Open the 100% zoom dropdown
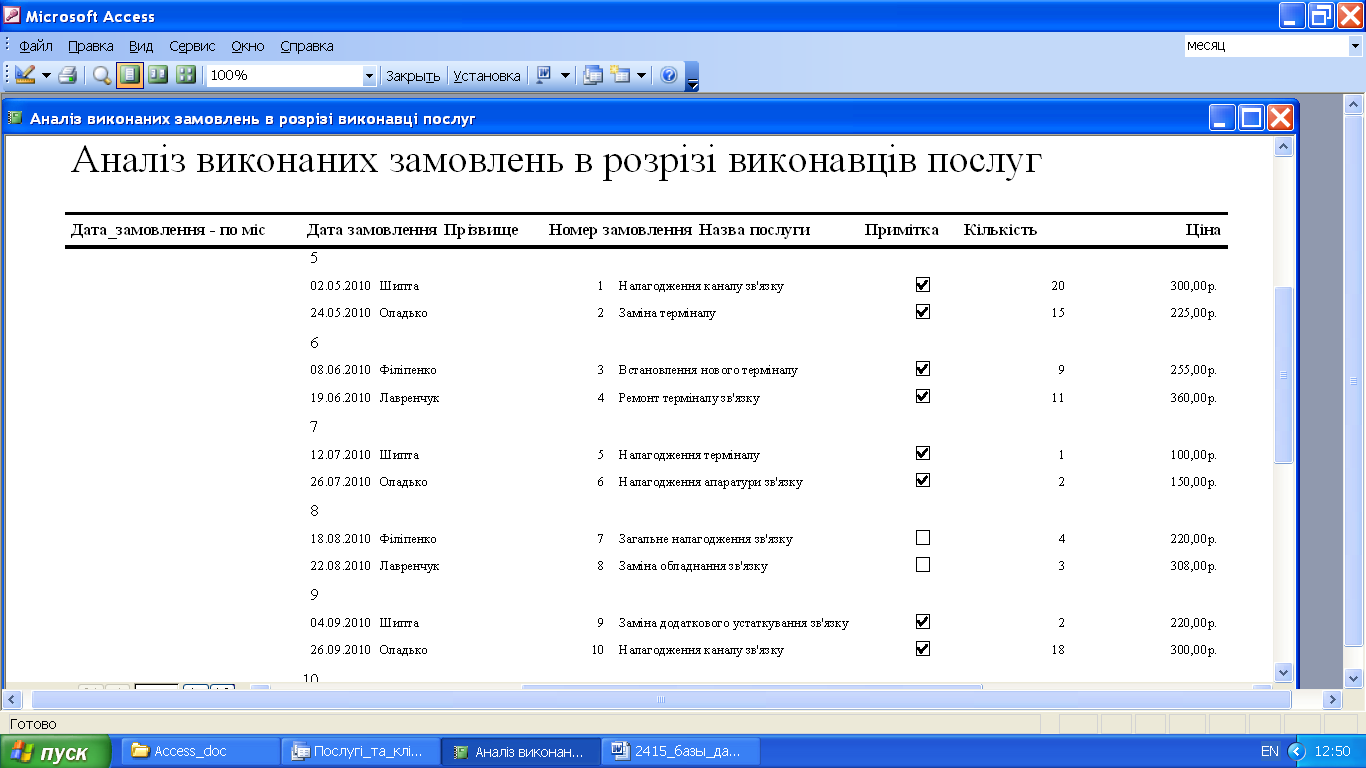Screen dimensions: 1366x768 pos(369,75)
